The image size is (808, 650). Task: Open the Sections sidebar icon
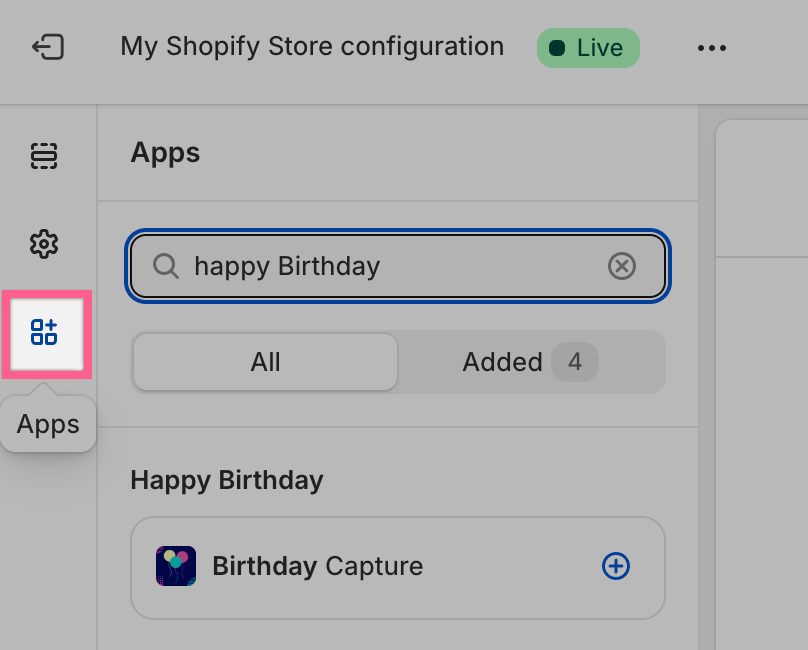point(44,156)
